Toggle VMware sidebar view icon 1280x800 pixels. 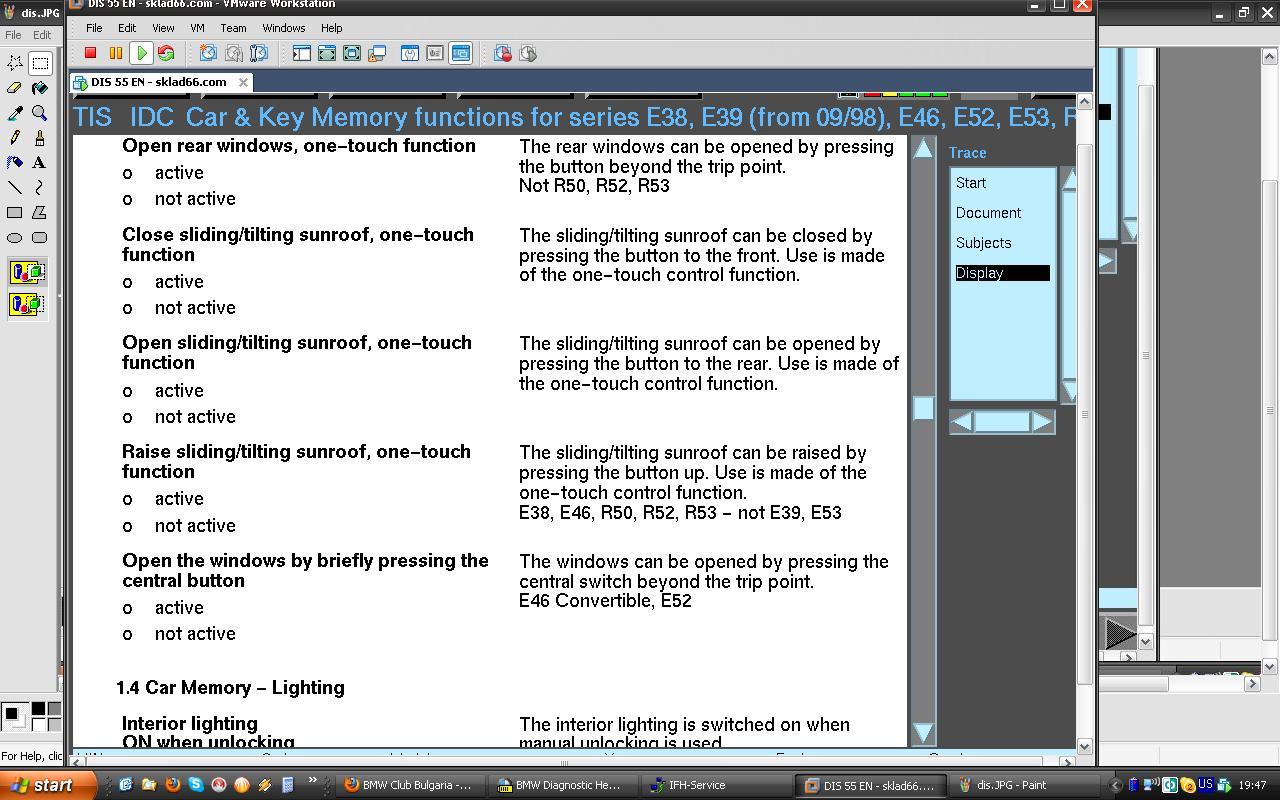tap(301, 53)
